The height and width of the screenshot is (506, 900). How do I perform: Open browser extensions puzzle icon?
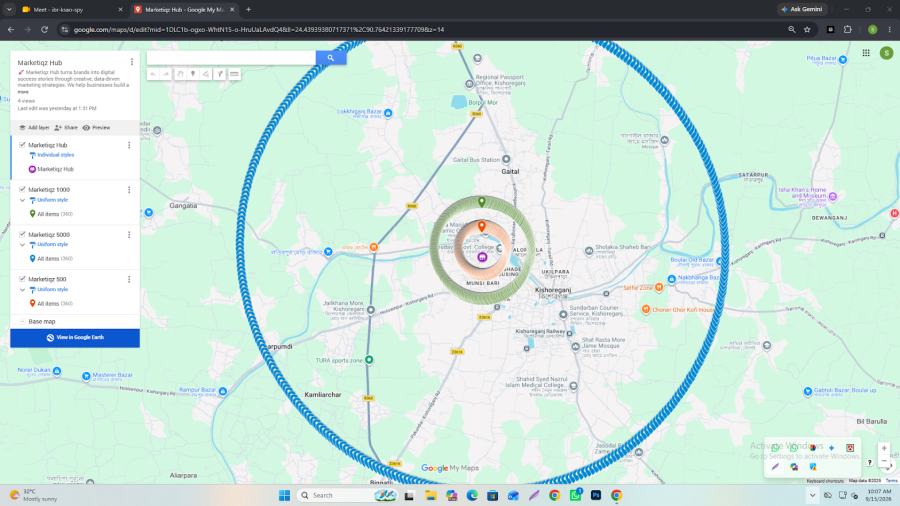[848, 29]
